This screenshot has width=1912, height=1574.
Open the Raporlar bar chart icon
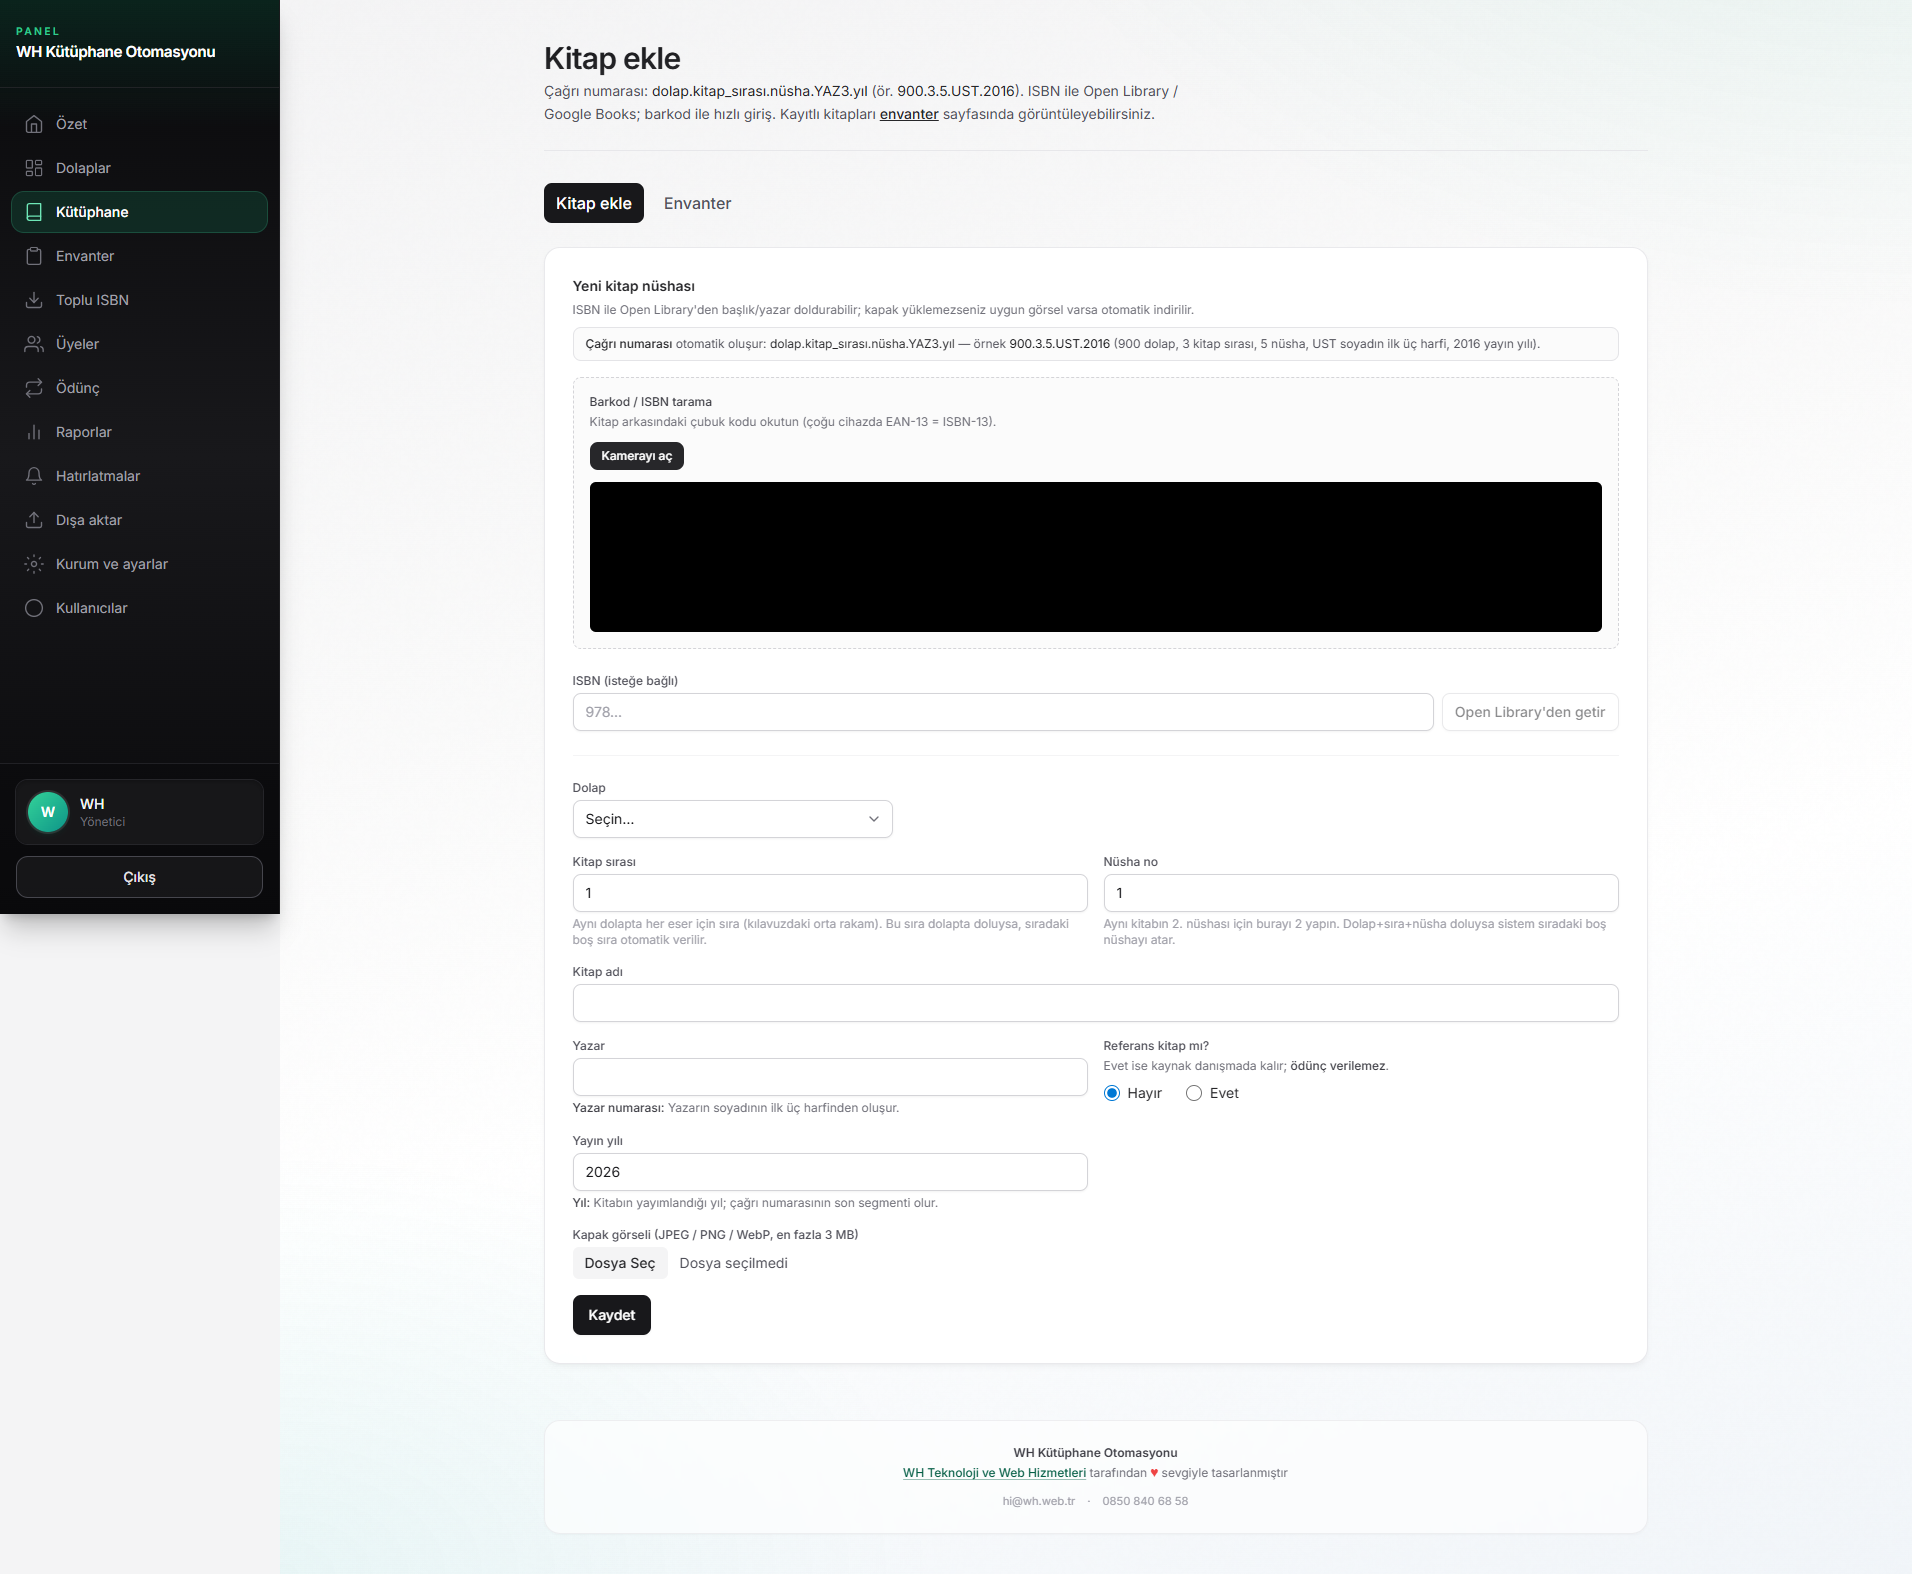[34, 432]
